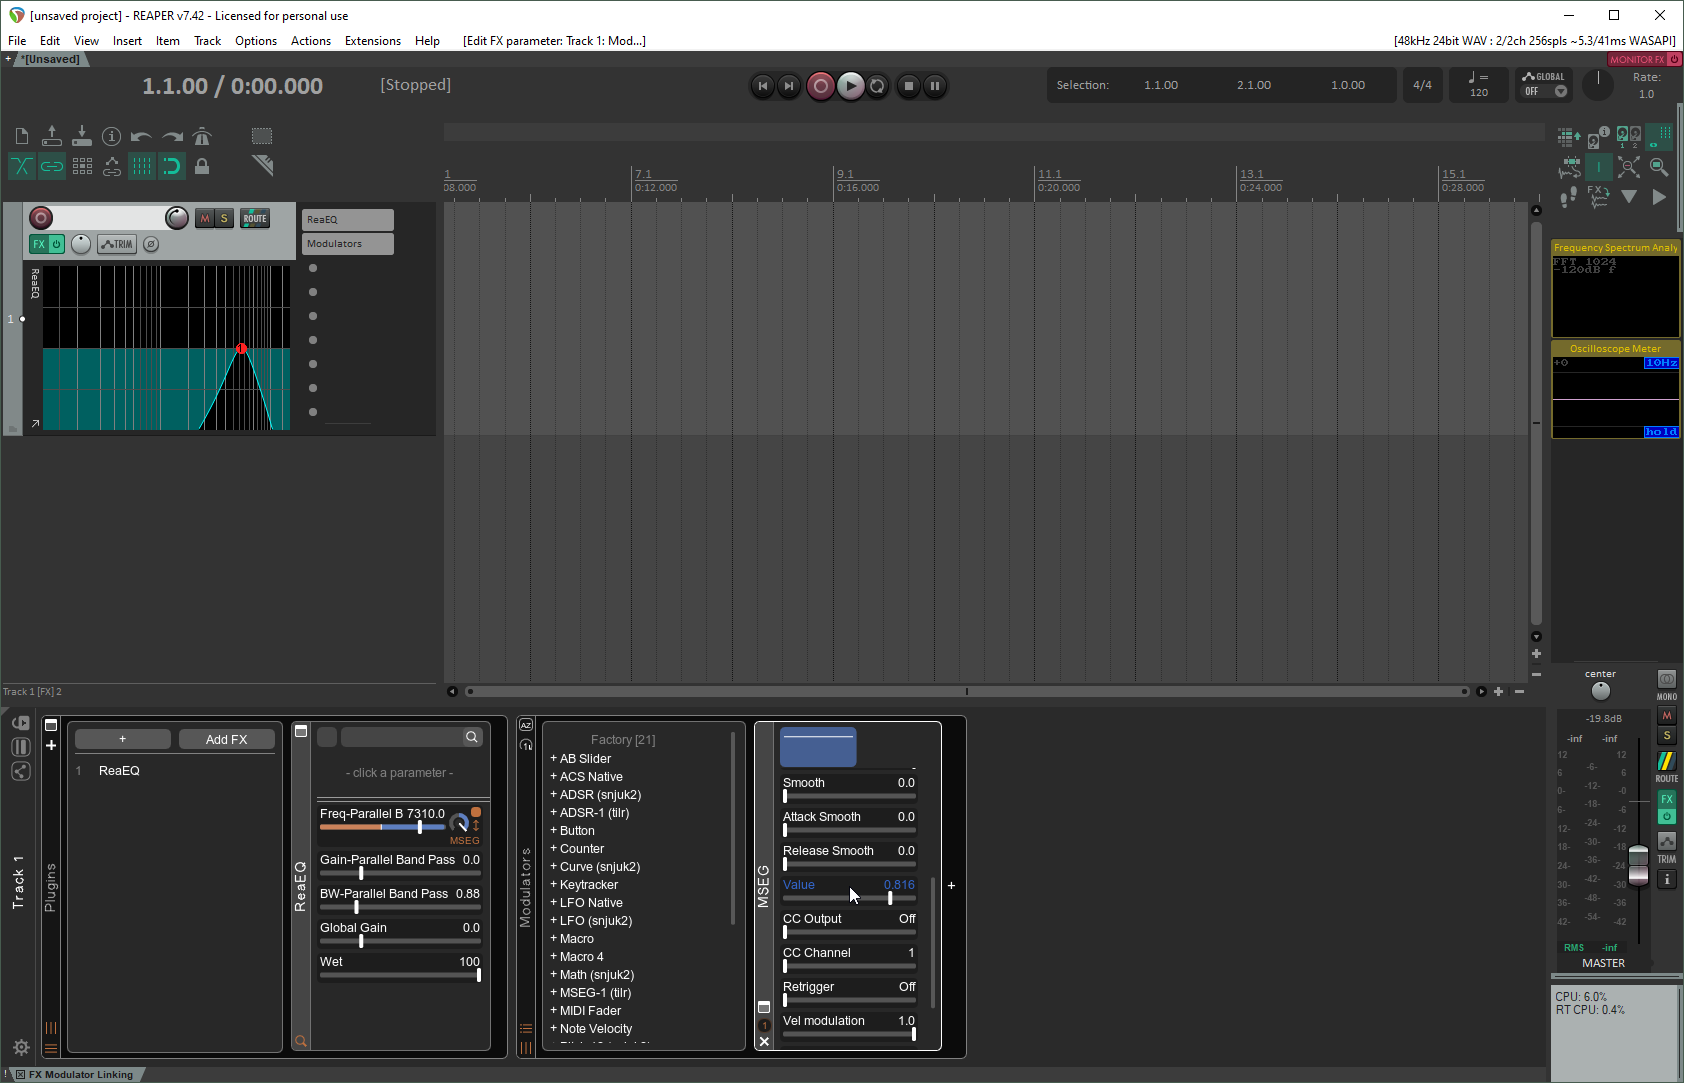This screenshot has height=1083, width=1684.
Task: Open the Actions menu
Action: coord(310,41)
